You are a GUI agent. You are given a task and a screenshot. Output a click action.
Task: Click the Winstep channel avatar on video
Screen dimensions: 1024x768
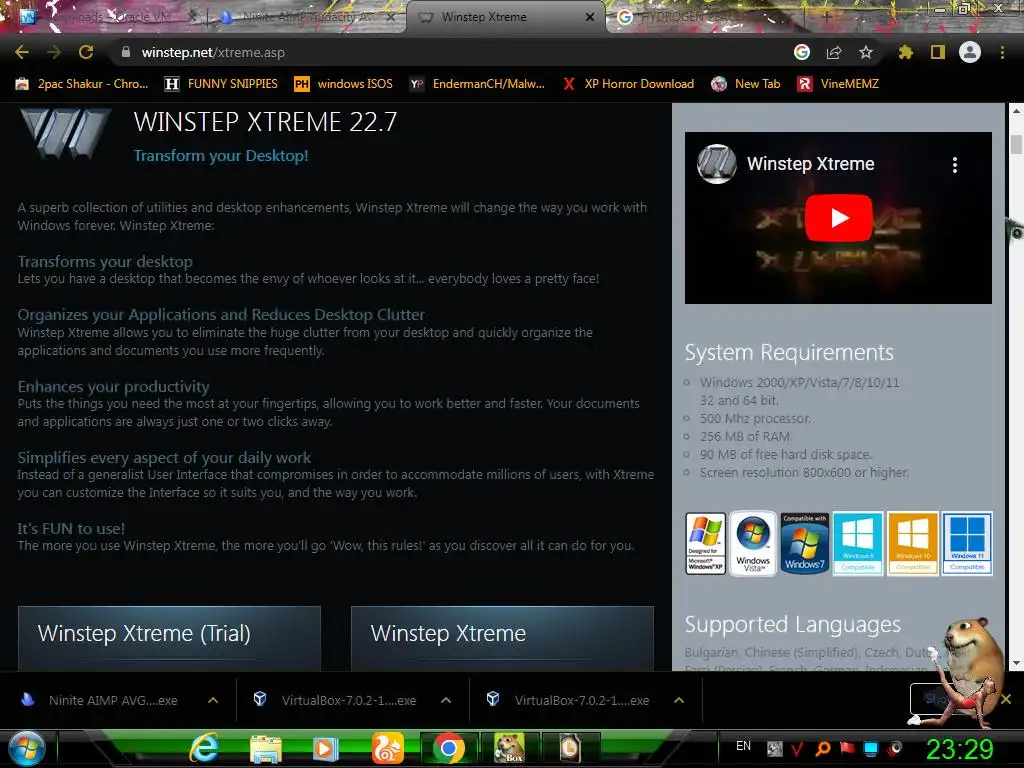pyautogui.click(x=716, y=164)
